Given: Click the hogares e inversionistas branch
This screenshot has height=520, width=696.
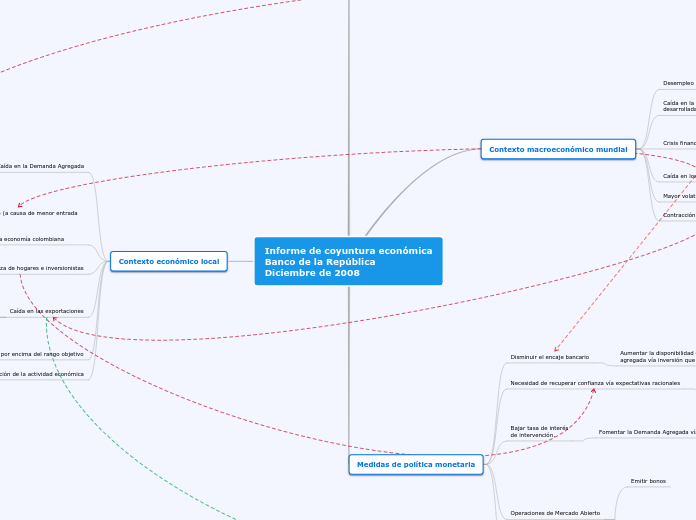Looking at the screenshot, I should click(42, 268).
